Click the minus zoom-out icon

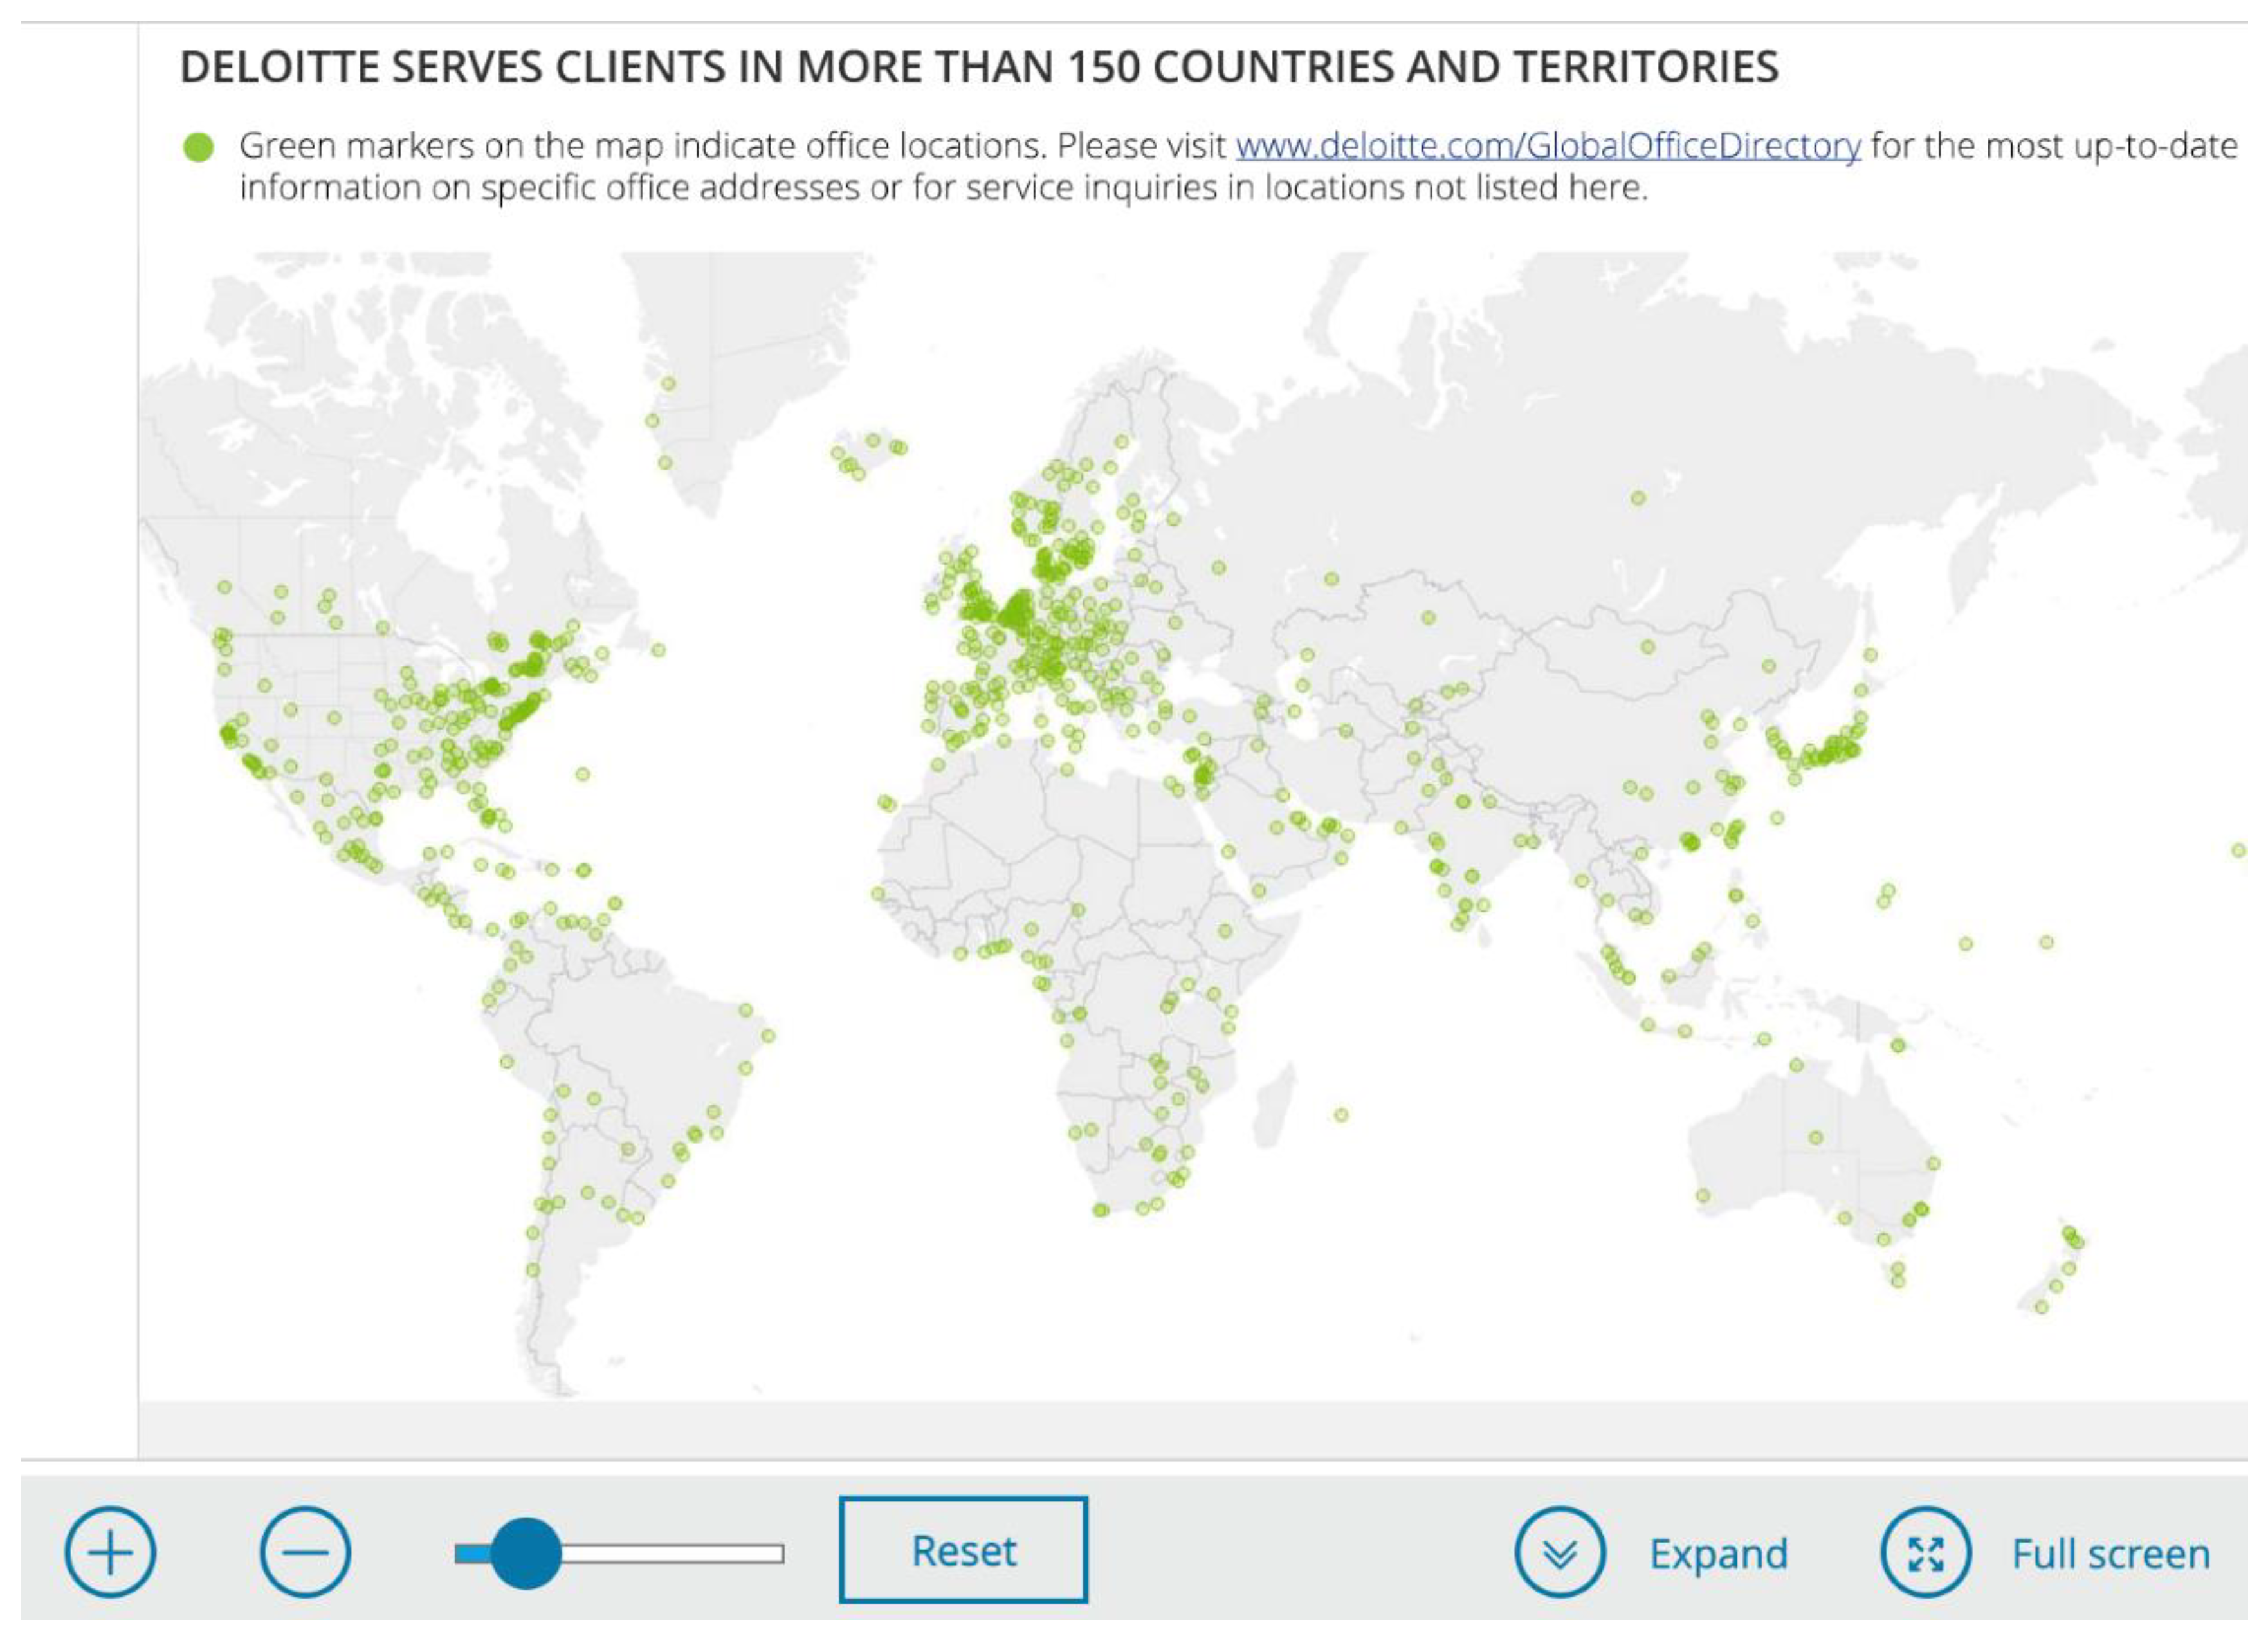305,1552
